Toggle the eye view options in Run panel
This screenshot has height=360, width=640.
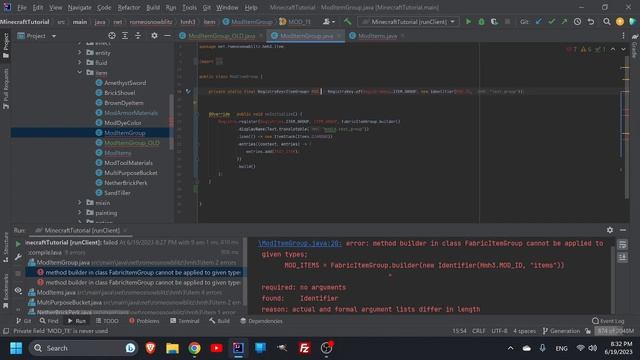[x=18, y=291]
